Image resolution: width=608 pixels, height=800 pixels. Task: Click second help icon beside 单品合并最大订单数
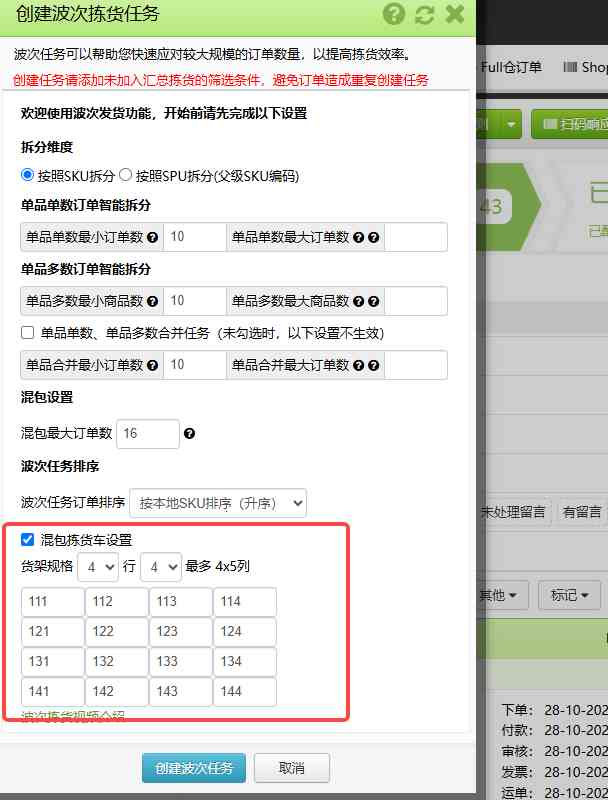(374, 365)
